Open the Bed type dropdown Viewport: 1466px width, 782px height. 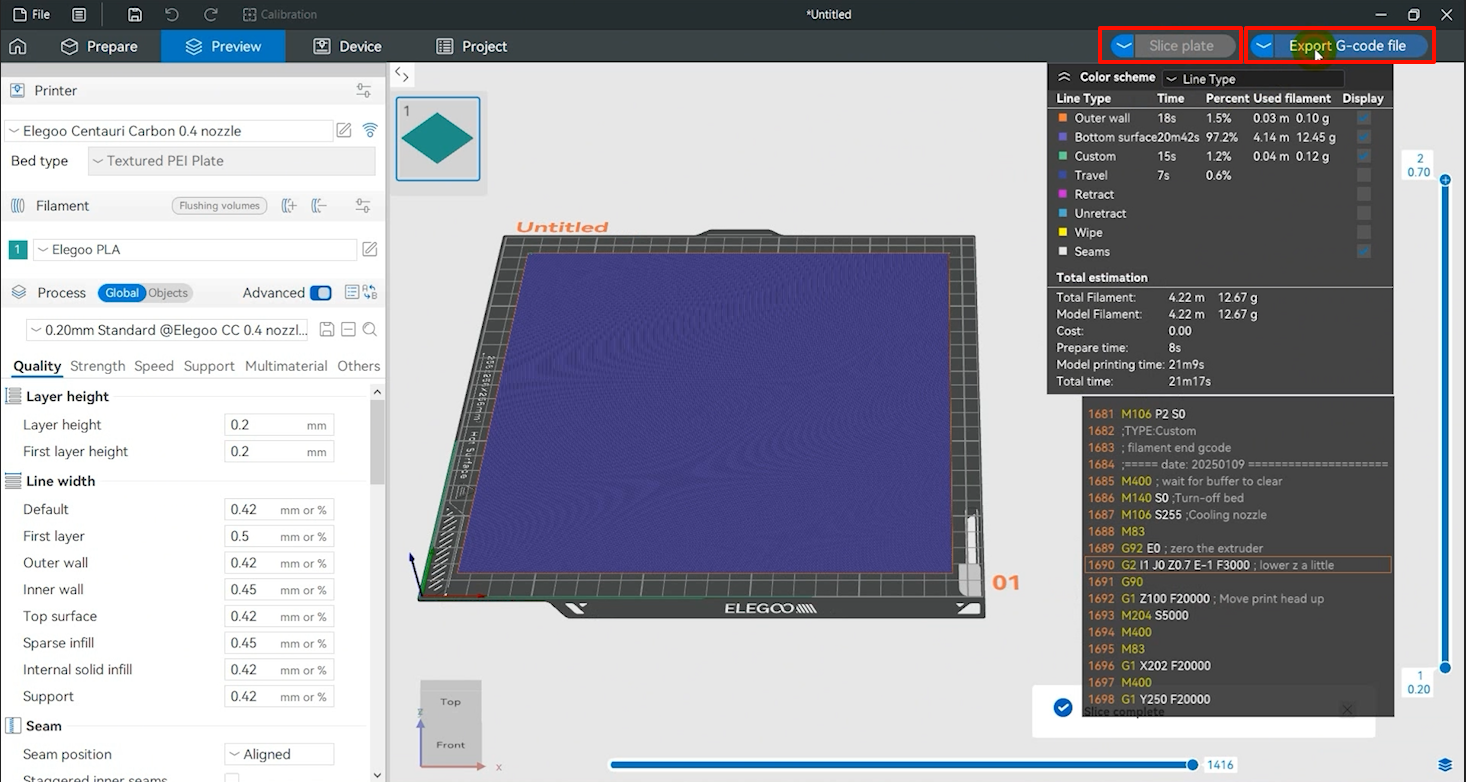pos(230,161)
